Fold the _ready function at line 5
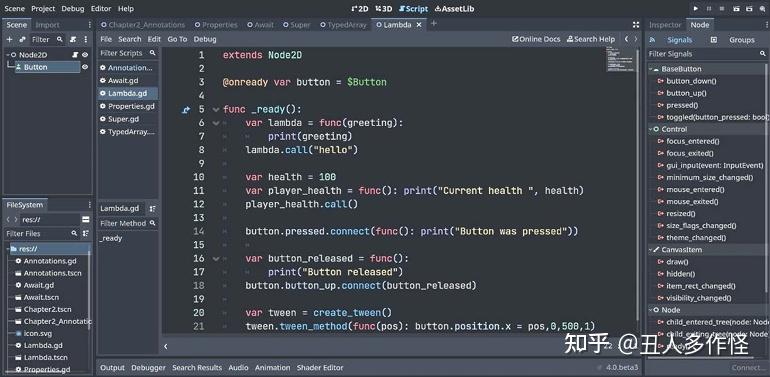Screen dimensions: 770x377 pyautogui.click(x=216, y=109)
